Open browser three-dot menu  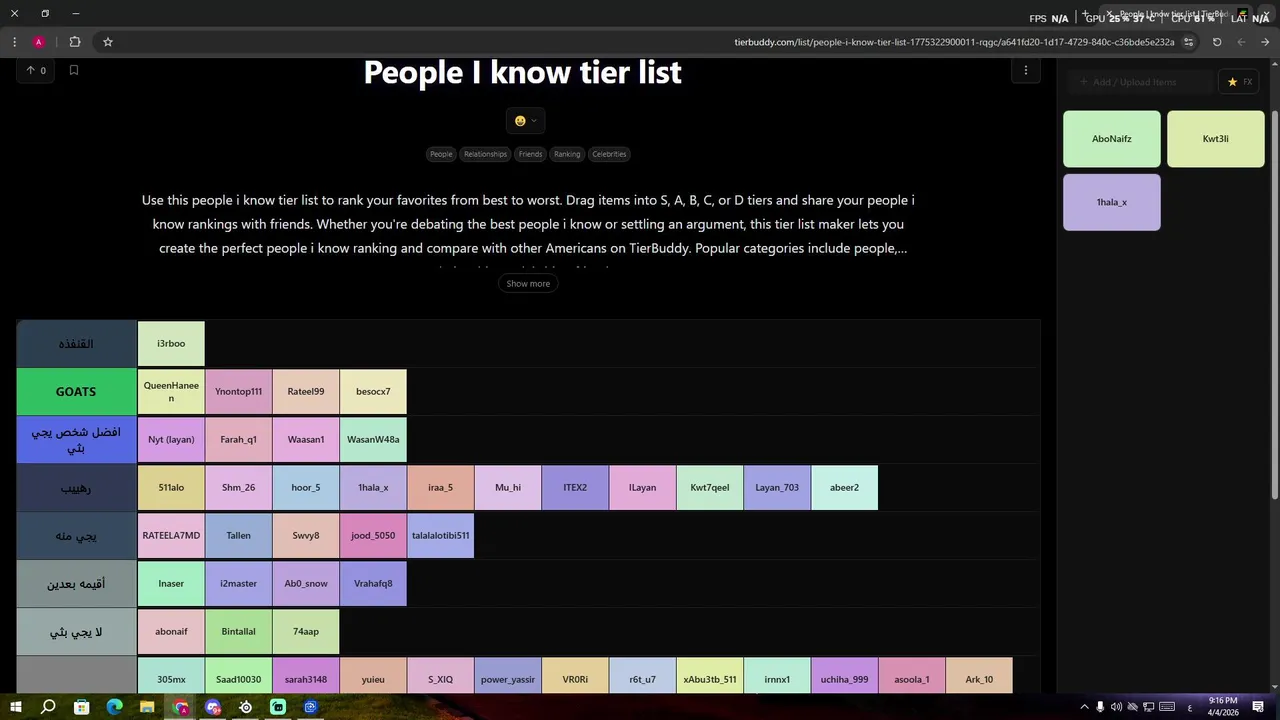pos(14,42)
